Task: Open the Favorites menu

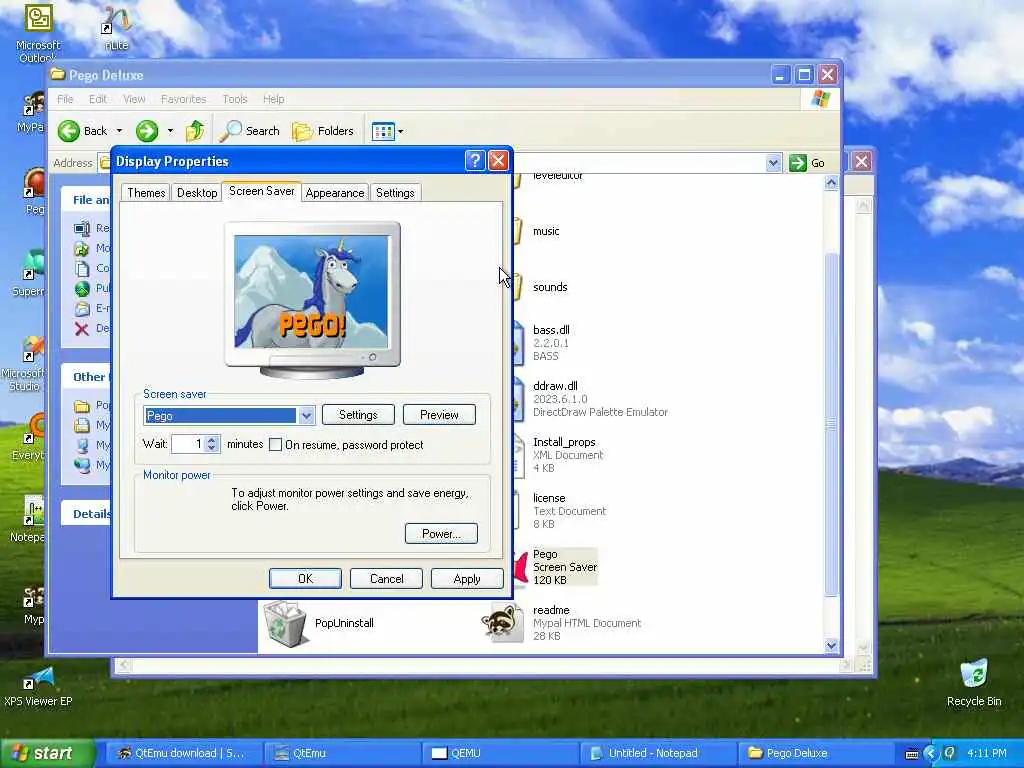Action: 184,99
